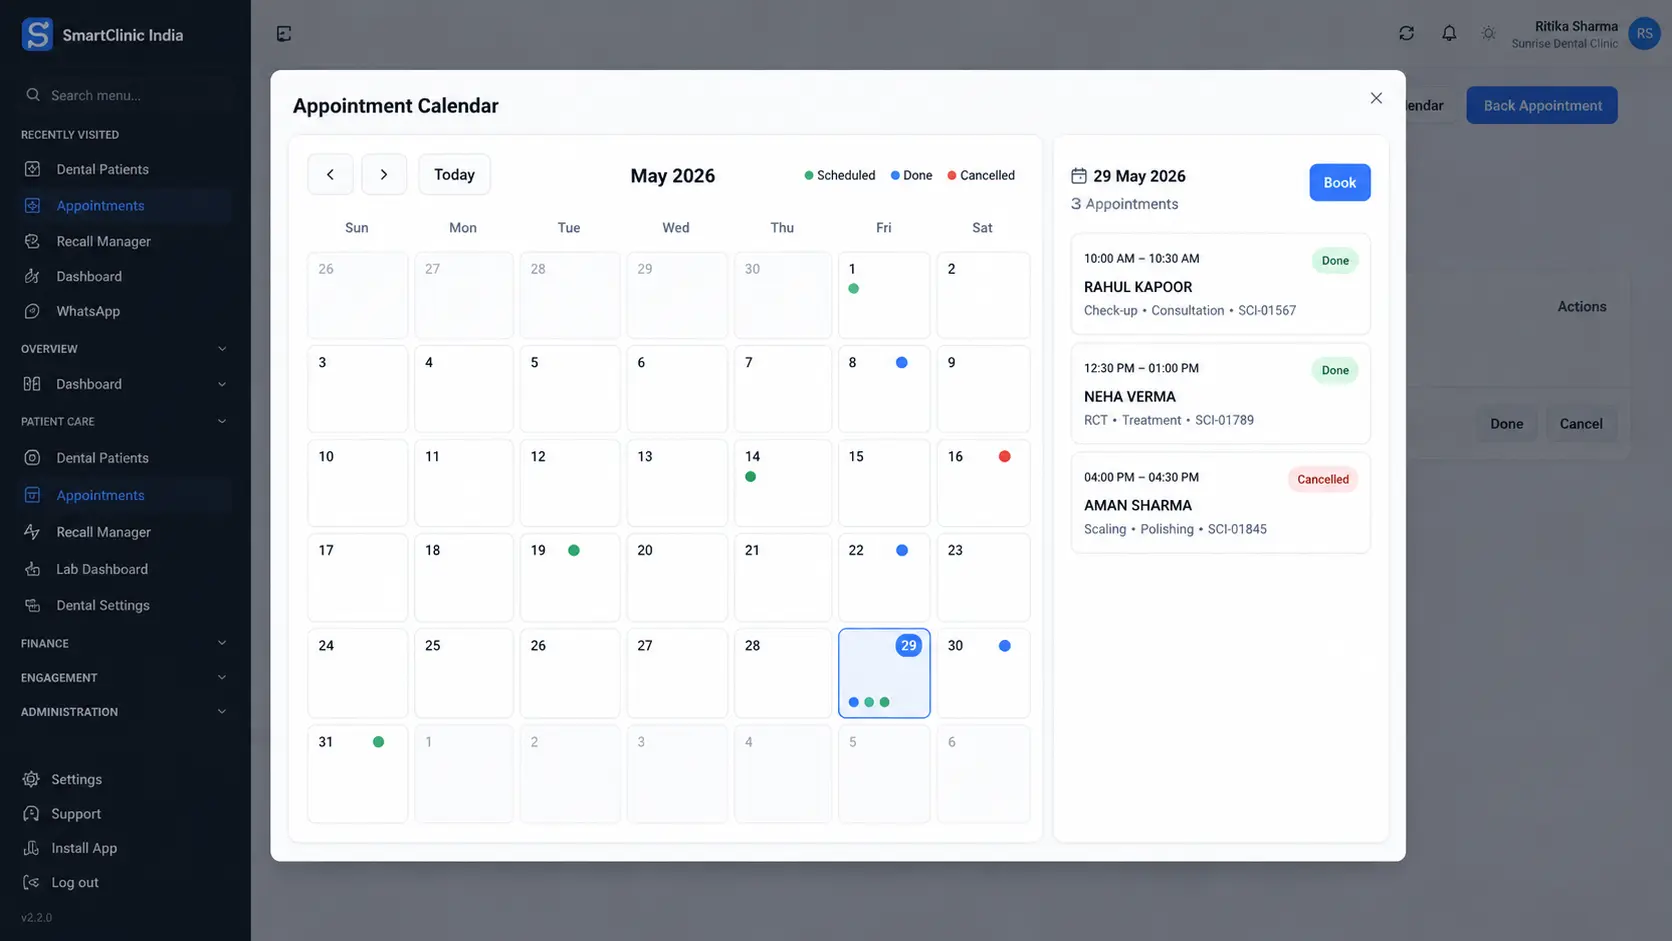Screen dimensions: 1672x941
Task: Close the Appointment Calendar dialog
Action: [x=1376, y=98]
